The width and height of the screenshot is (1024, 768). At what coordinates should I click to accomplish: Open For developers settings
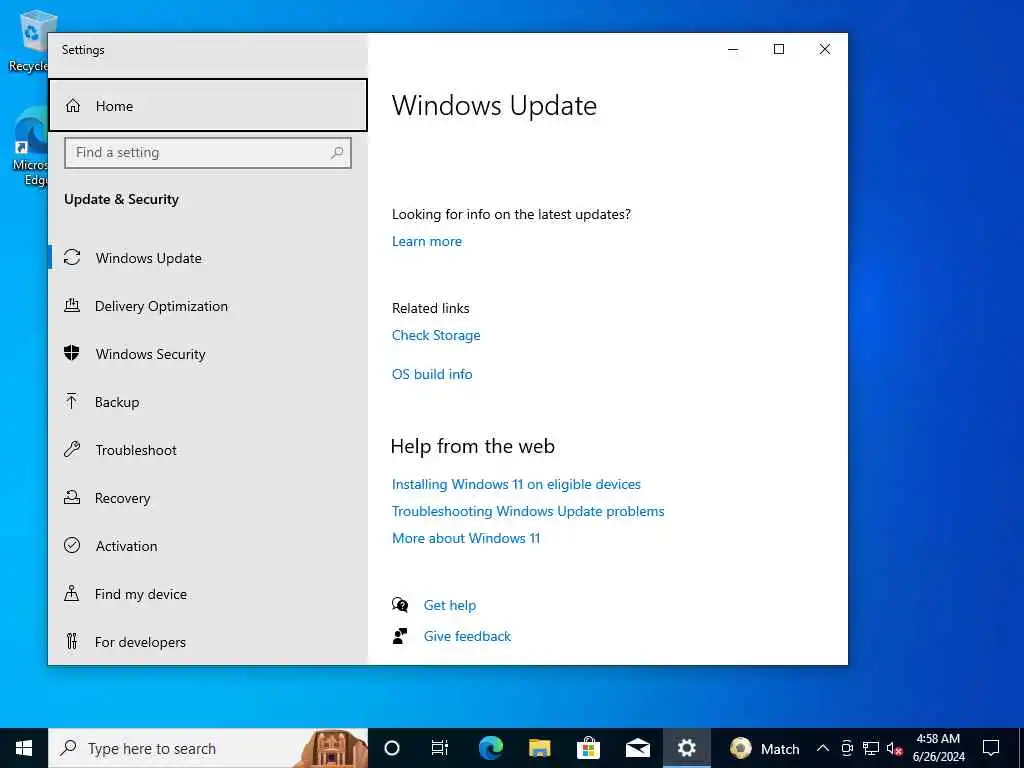[208, 641]
